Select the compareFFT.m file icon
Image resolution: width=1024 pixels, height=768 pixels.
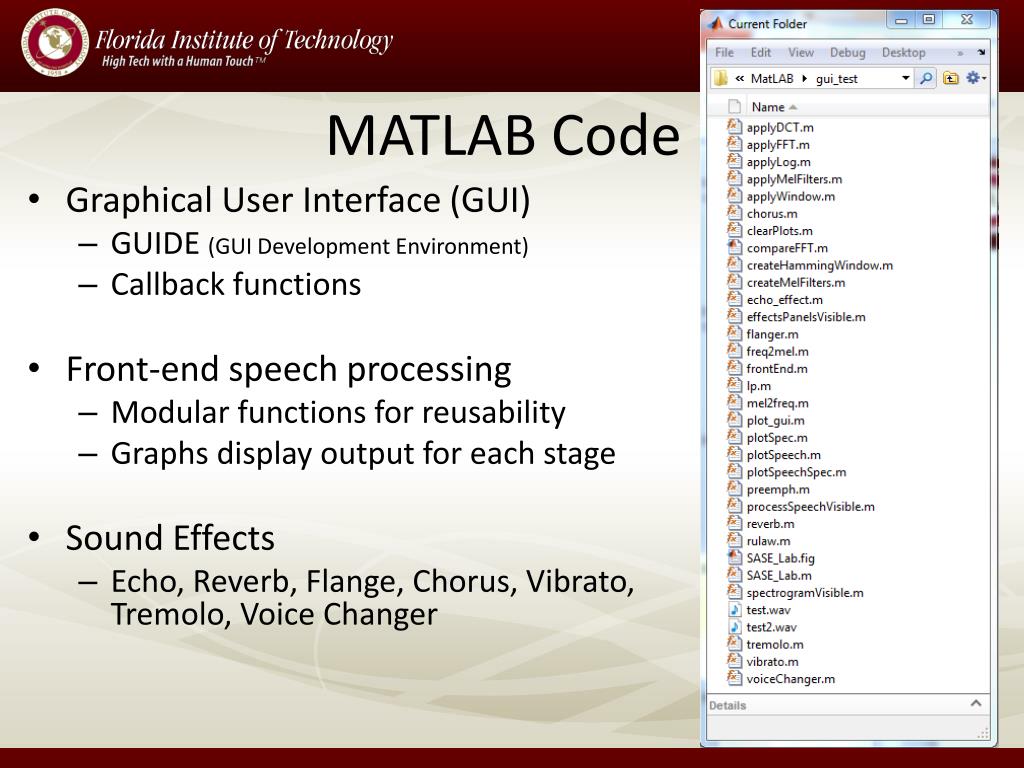[x=735, y=247]
